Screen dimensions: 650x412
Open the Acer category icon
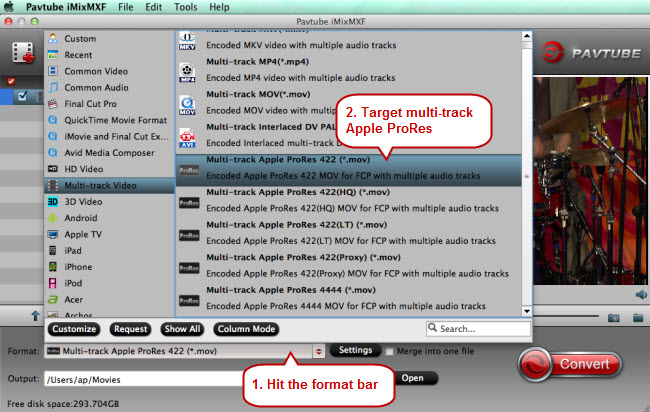click(x=53, y=299)
